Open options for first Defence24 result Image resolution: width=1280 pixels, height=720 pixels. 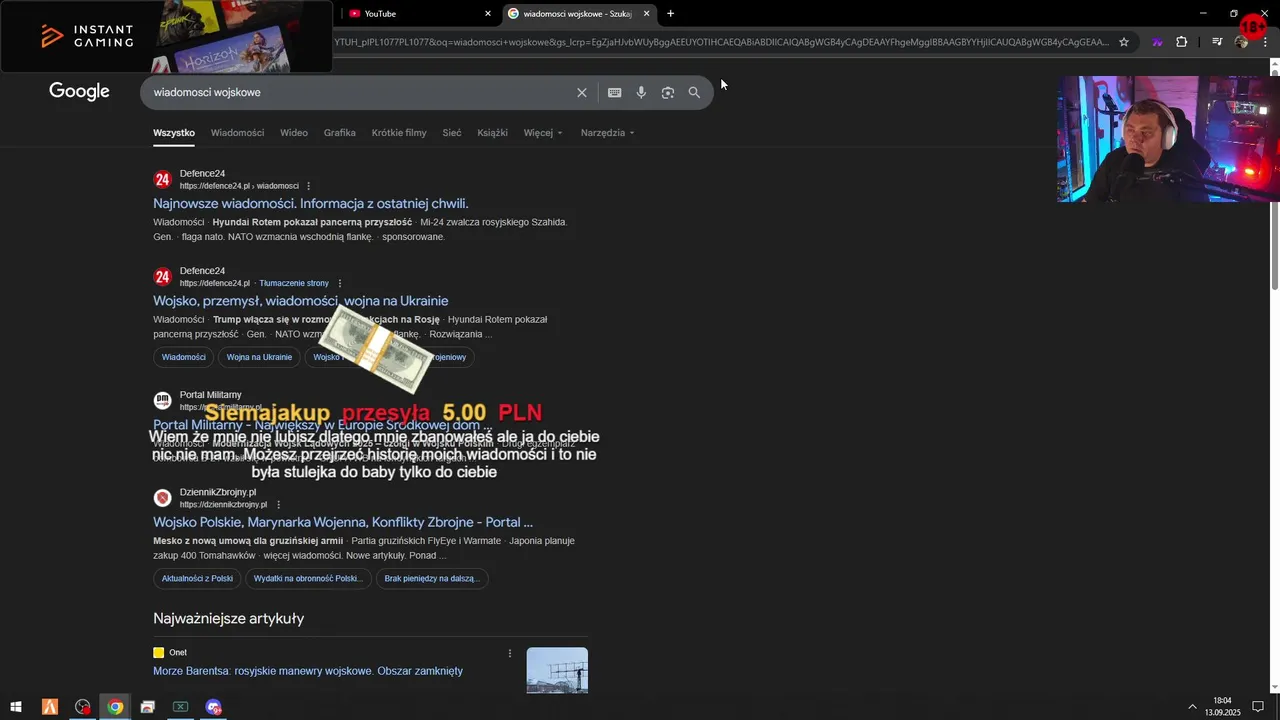[308, 186]
